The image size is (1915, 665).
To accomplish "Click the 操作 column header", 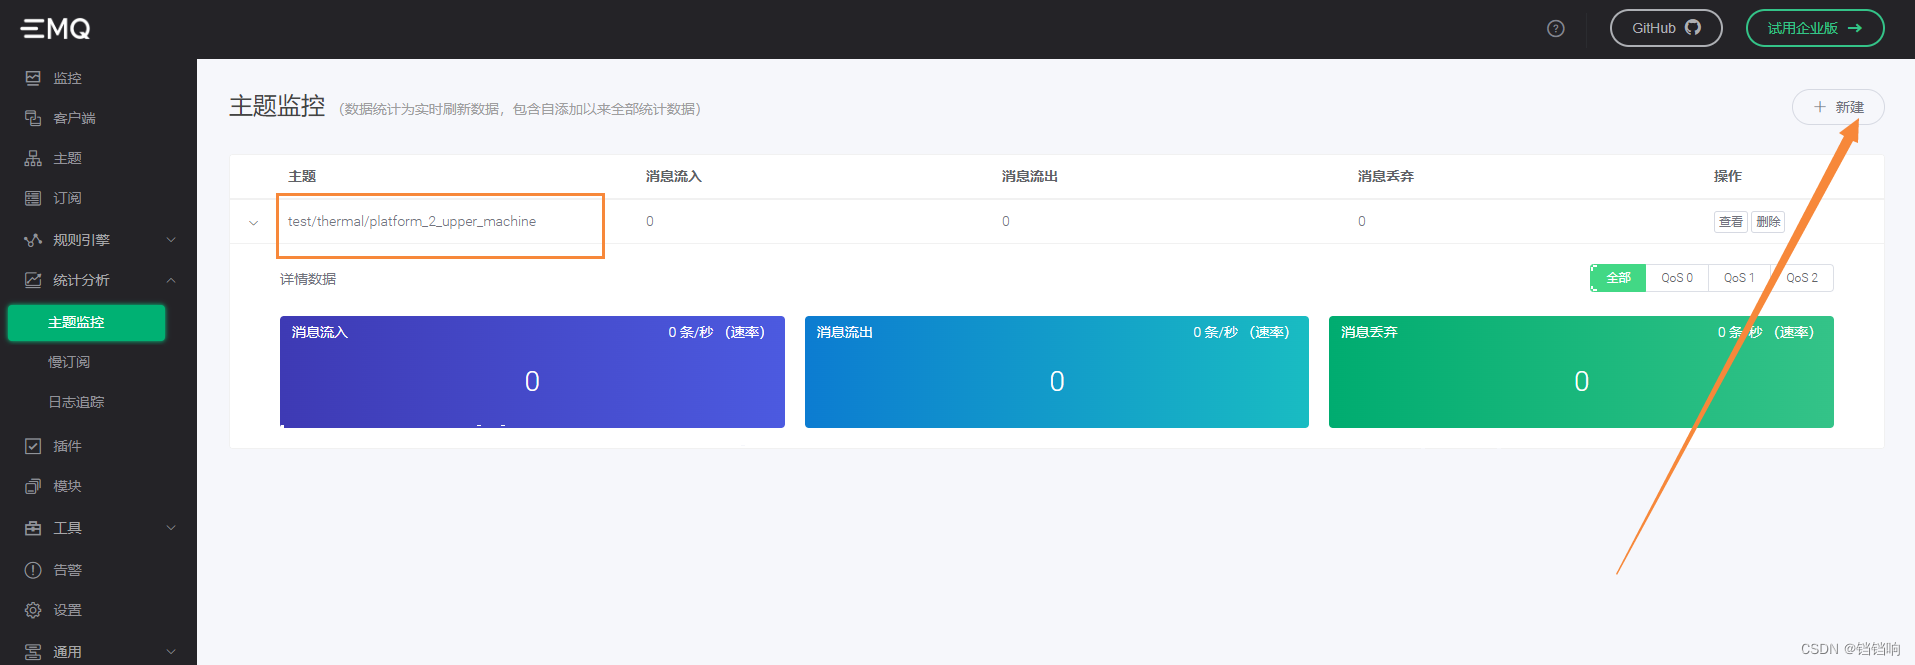I will (x=1728, y=176).
